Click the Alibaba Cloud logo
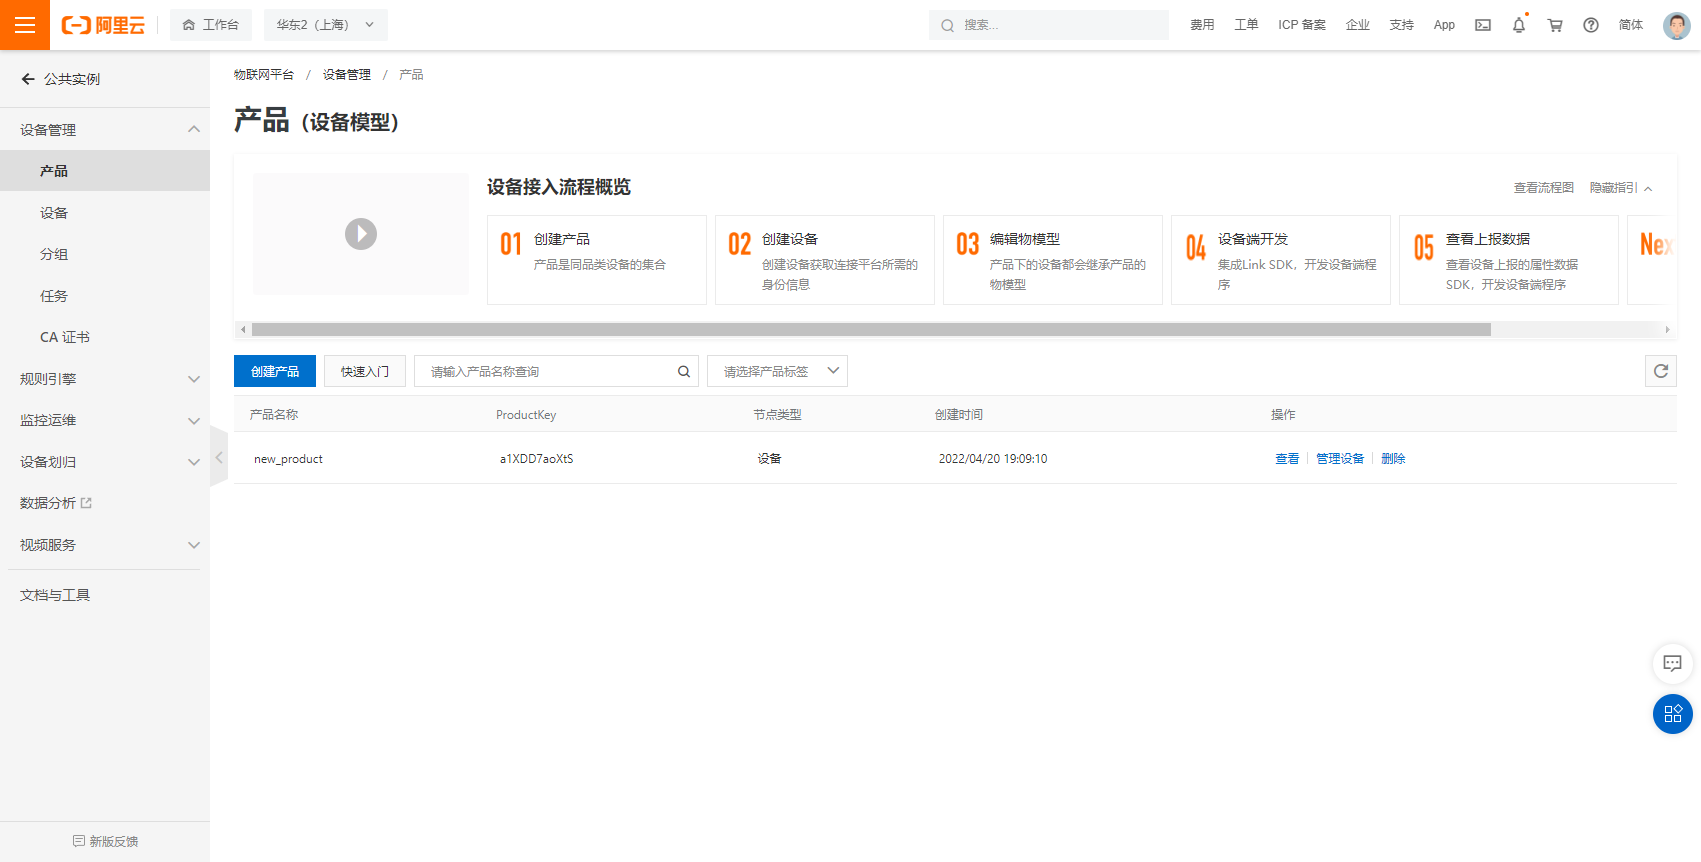1701x862 pixels. tap(103, 25)
